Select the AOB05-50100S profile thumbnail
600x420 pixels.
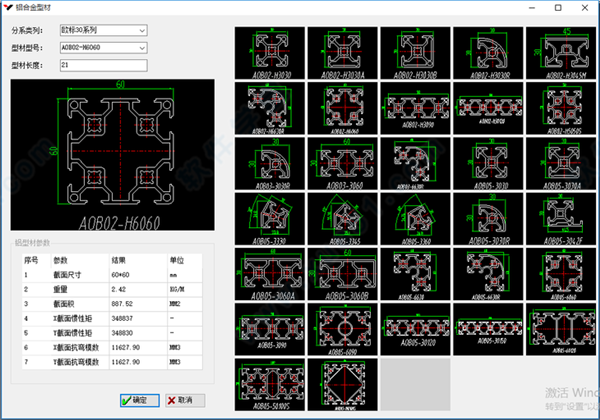270,384
